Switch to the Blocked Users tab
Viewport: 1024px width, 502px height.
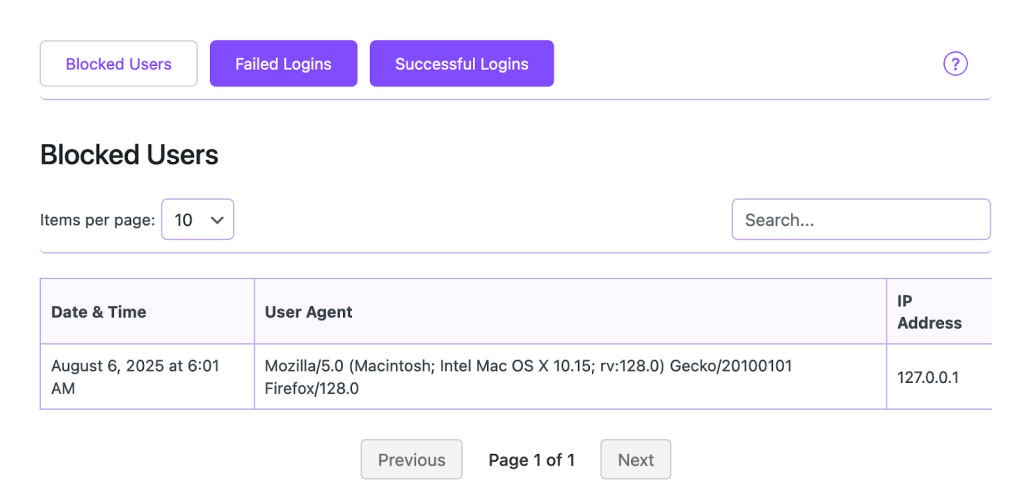(x=119, y=64)
